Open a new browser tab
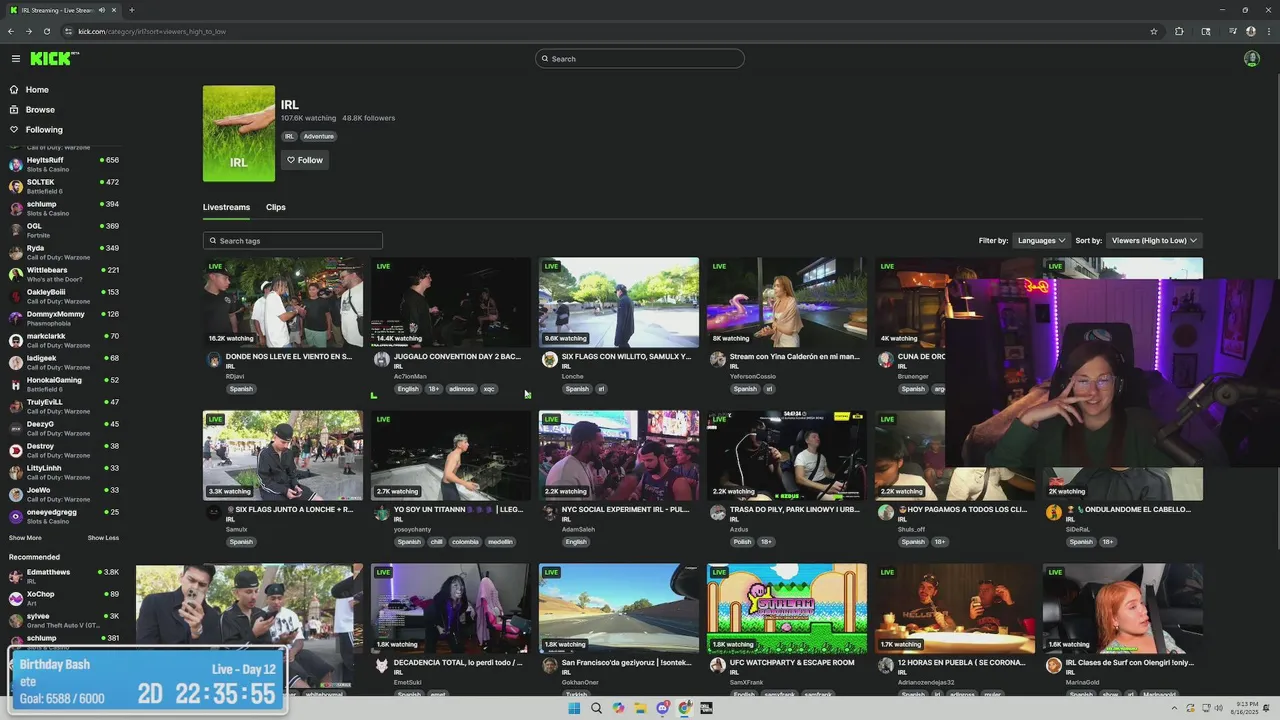Image resolution: width=1280 pixels, height=720 pixels. tap(131, 10)
